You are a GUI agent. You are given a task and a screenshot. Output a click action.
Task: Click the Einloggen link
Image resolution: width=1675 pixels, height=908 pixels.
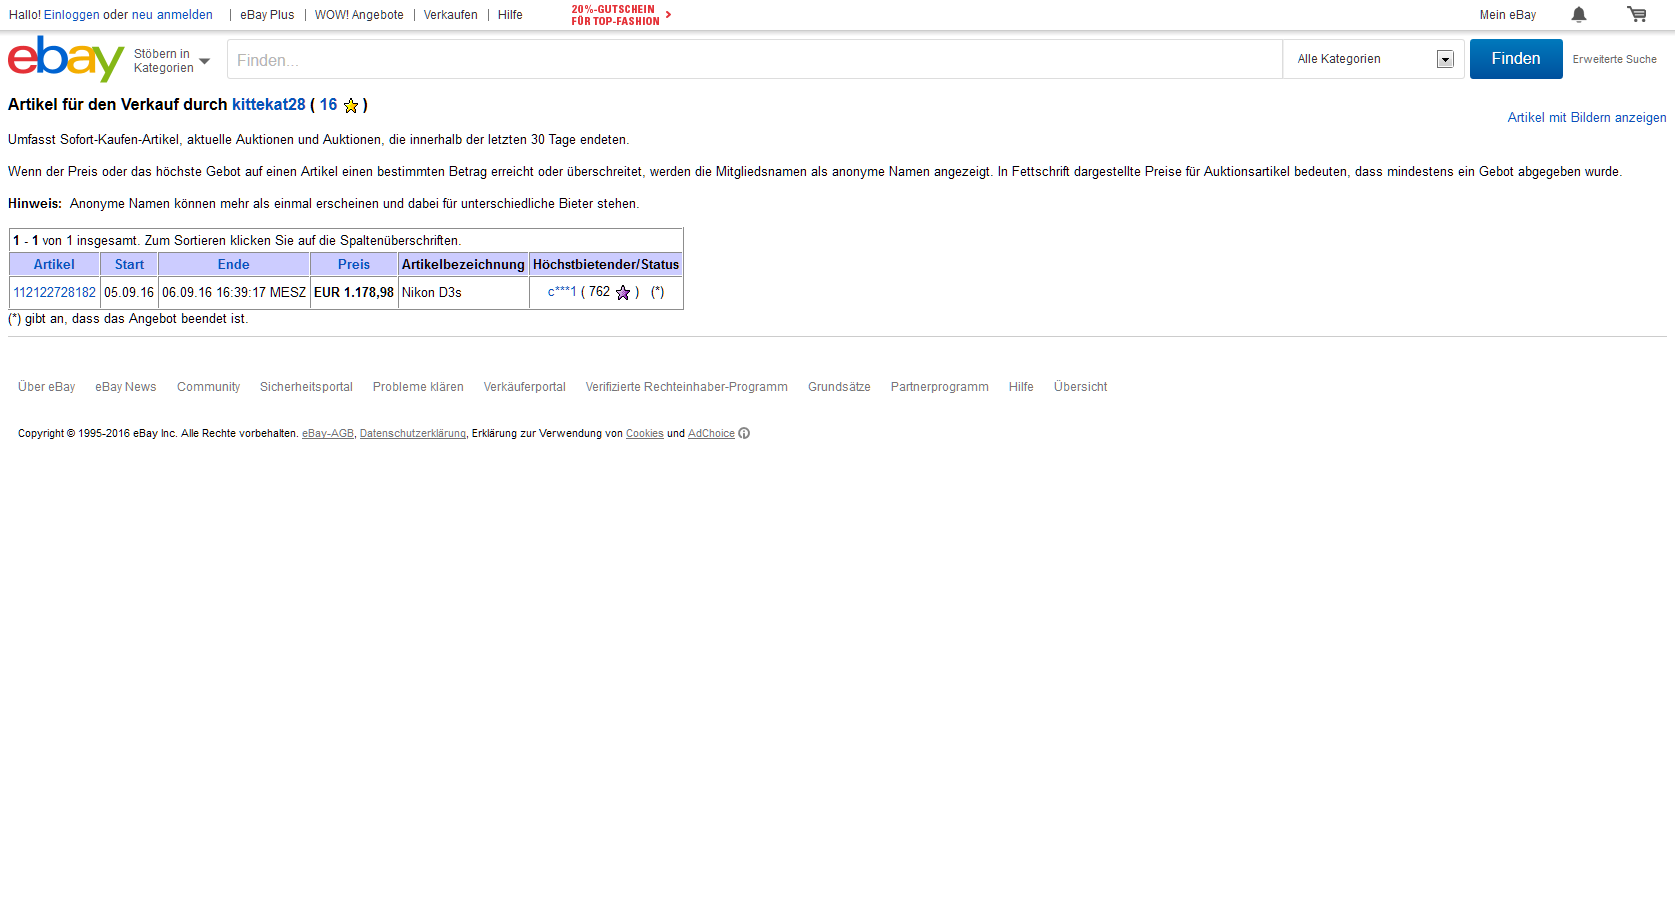71,15
